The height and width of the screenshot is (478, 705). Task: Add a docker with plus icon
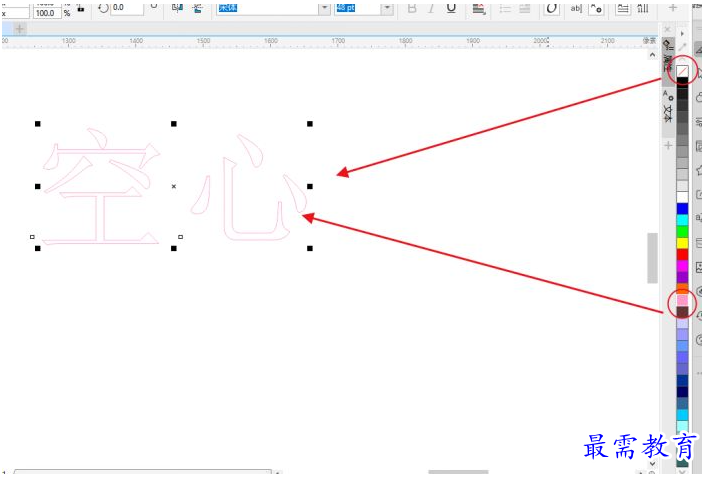(668, 145)
